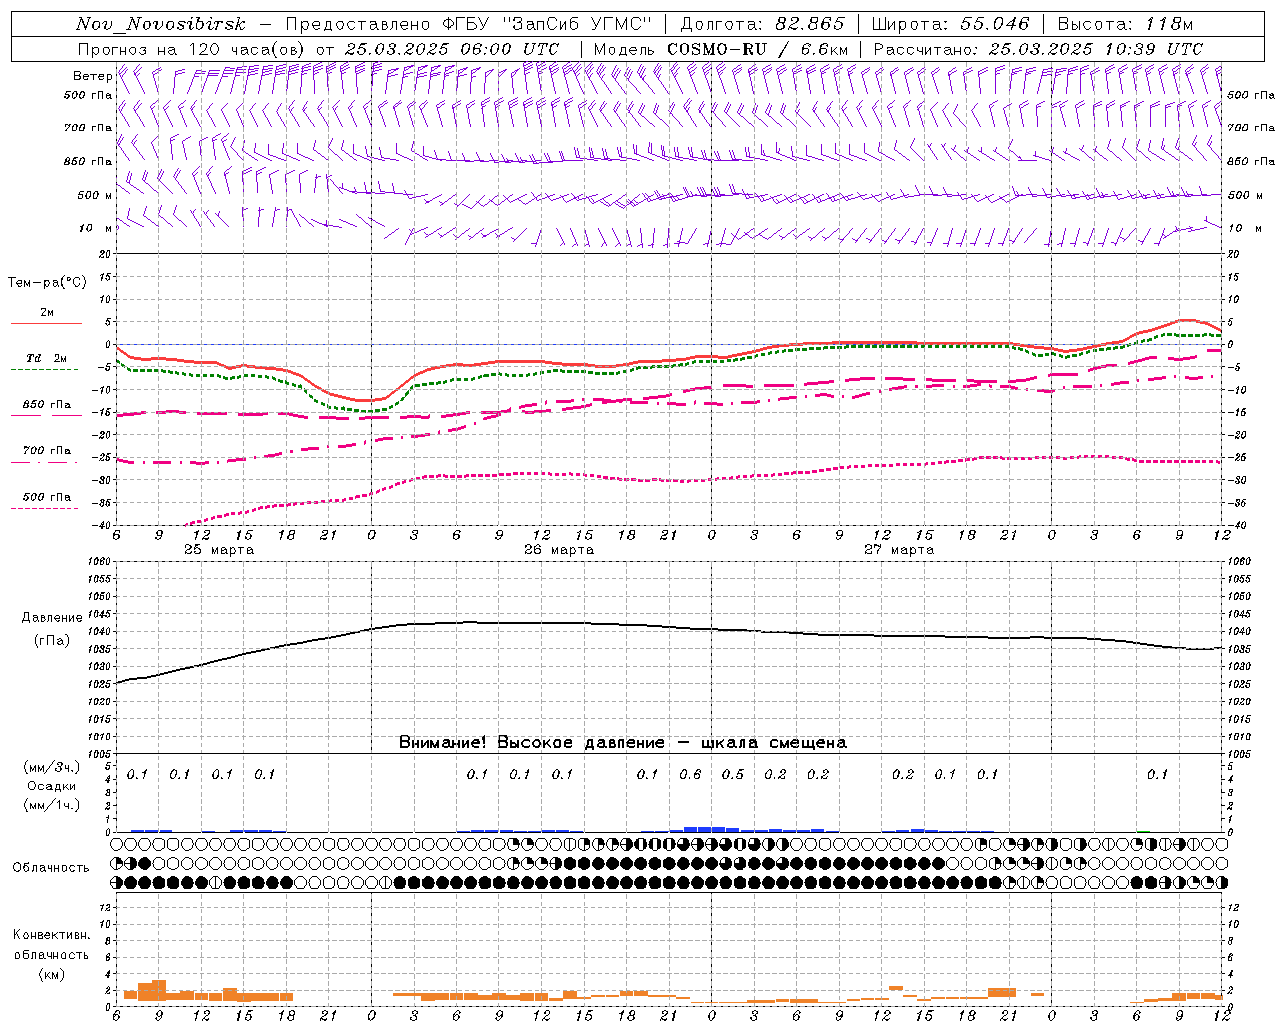Select the text Предоставлено ФГБУ "ЗапСиб УГМС"
1280x1024 pixels.
coord(468,24)
